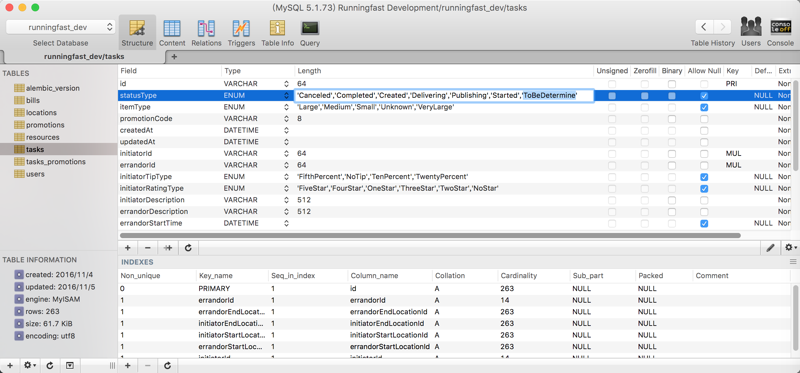800x373 pixels.
Task: Change the type of promotionCode field
Action: (286, 119)
